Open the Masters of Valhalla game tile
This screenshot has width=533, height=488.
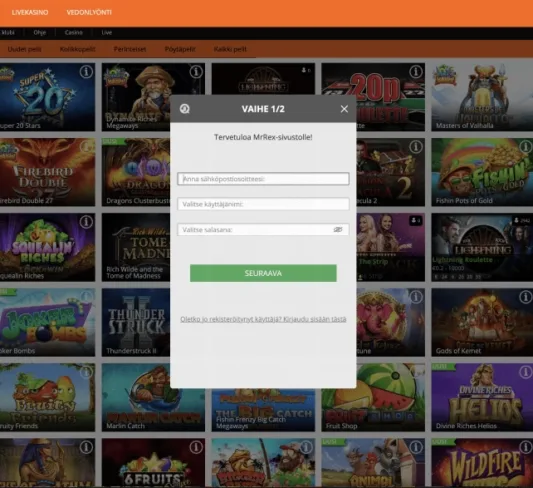(x=482, y=97)
